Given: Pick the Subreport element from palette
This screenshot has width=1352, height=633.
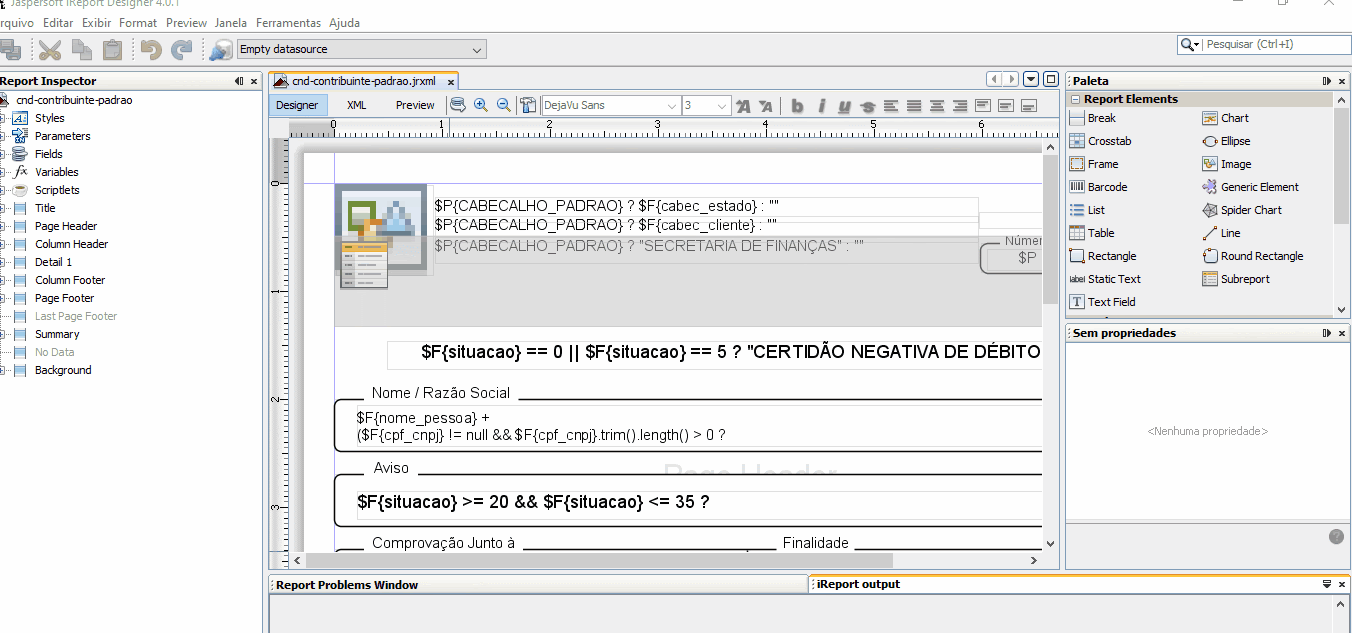Looking at the screenshot, I should click(x=1244, y=279).
